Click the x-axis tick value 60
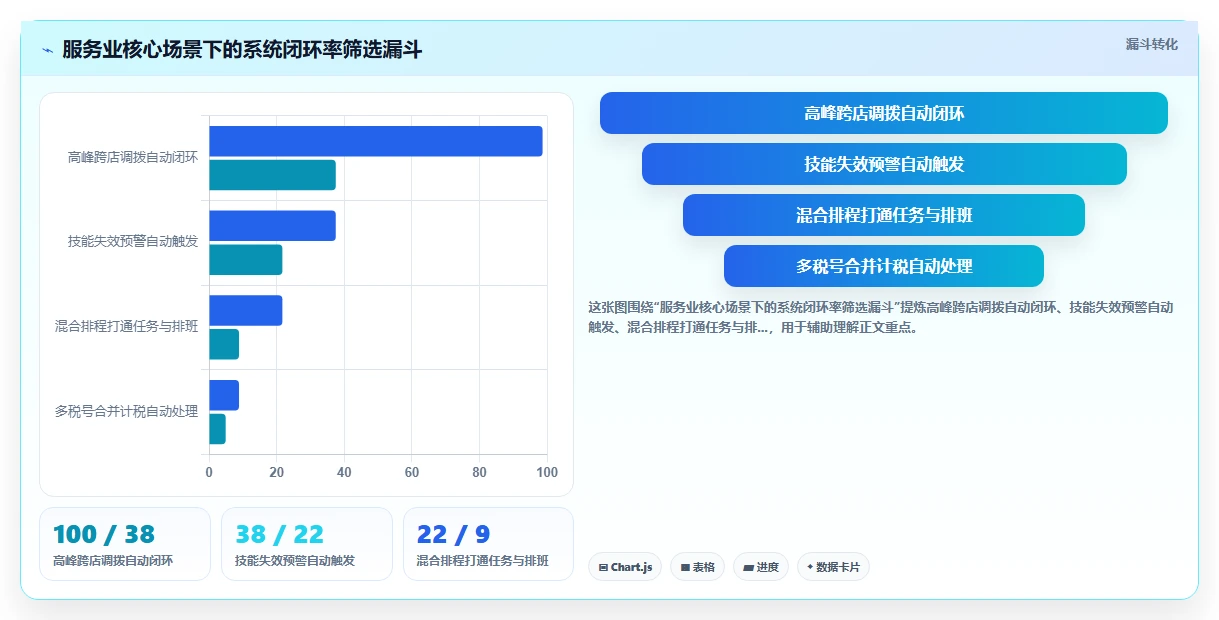Image resolution: width=1219 pixels, height=620 pixels. (x=412, y=472)
